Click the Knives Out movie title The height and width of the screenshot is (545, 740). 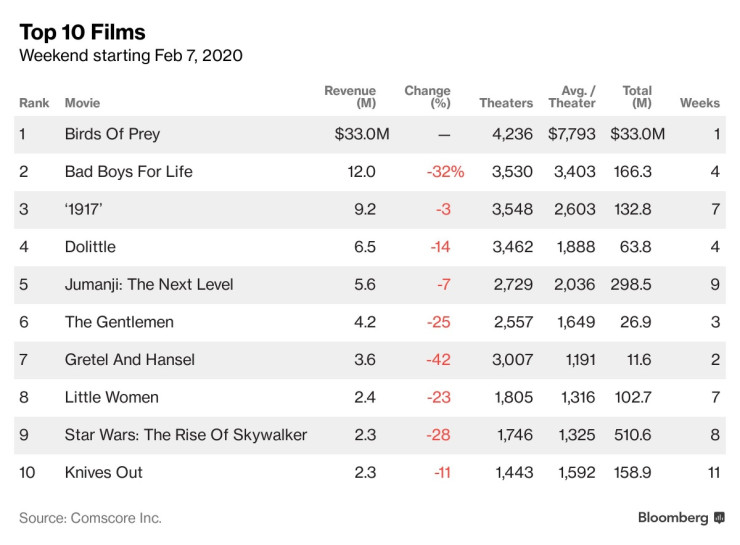click(103, 472)
